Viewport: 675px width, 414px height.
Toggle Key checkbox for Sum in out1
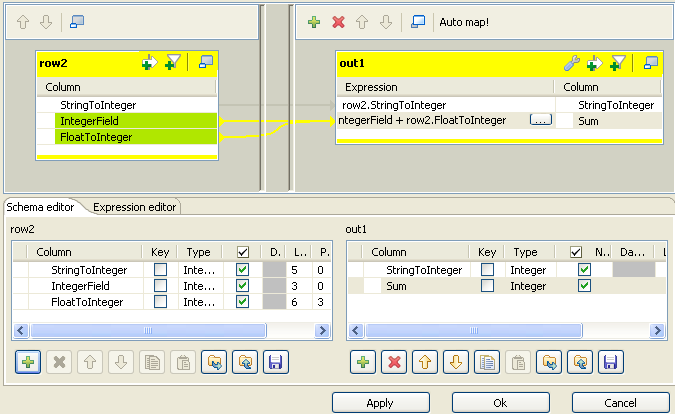click(x=487, y=286)
